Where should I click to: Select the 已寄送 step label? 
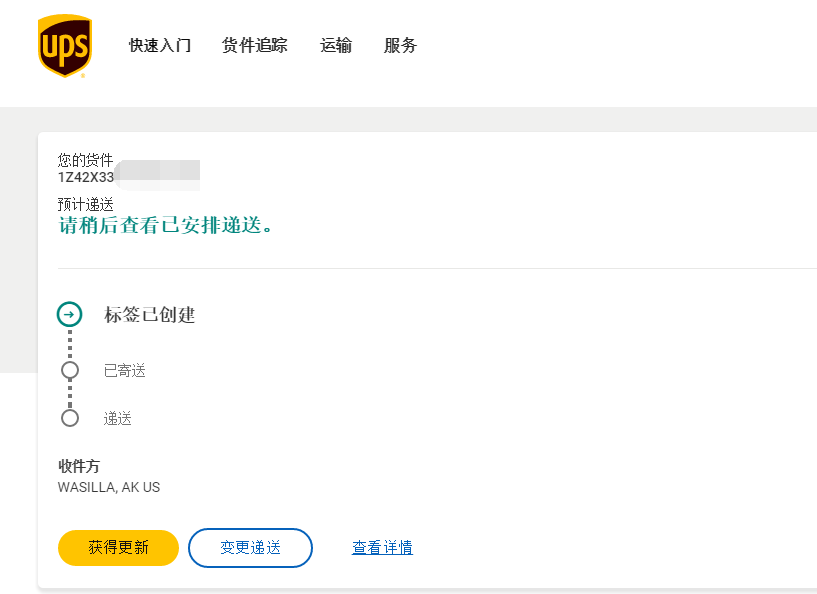click(x=125, y=371)
